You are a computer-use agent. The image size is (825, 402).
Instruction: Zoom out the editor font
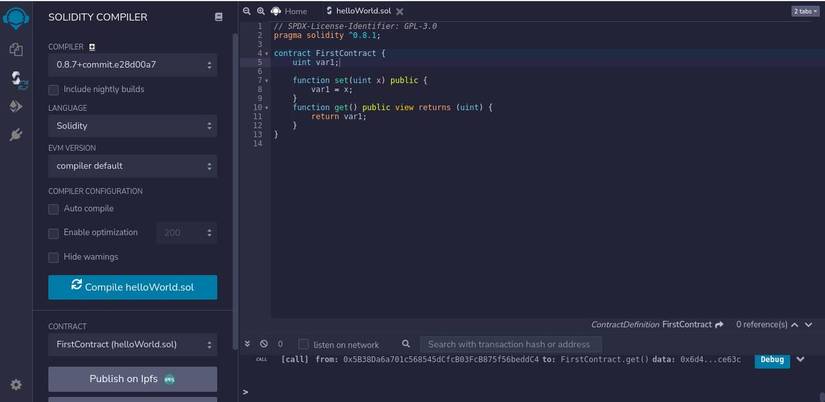pyautogui.click(x=246, y=11)
